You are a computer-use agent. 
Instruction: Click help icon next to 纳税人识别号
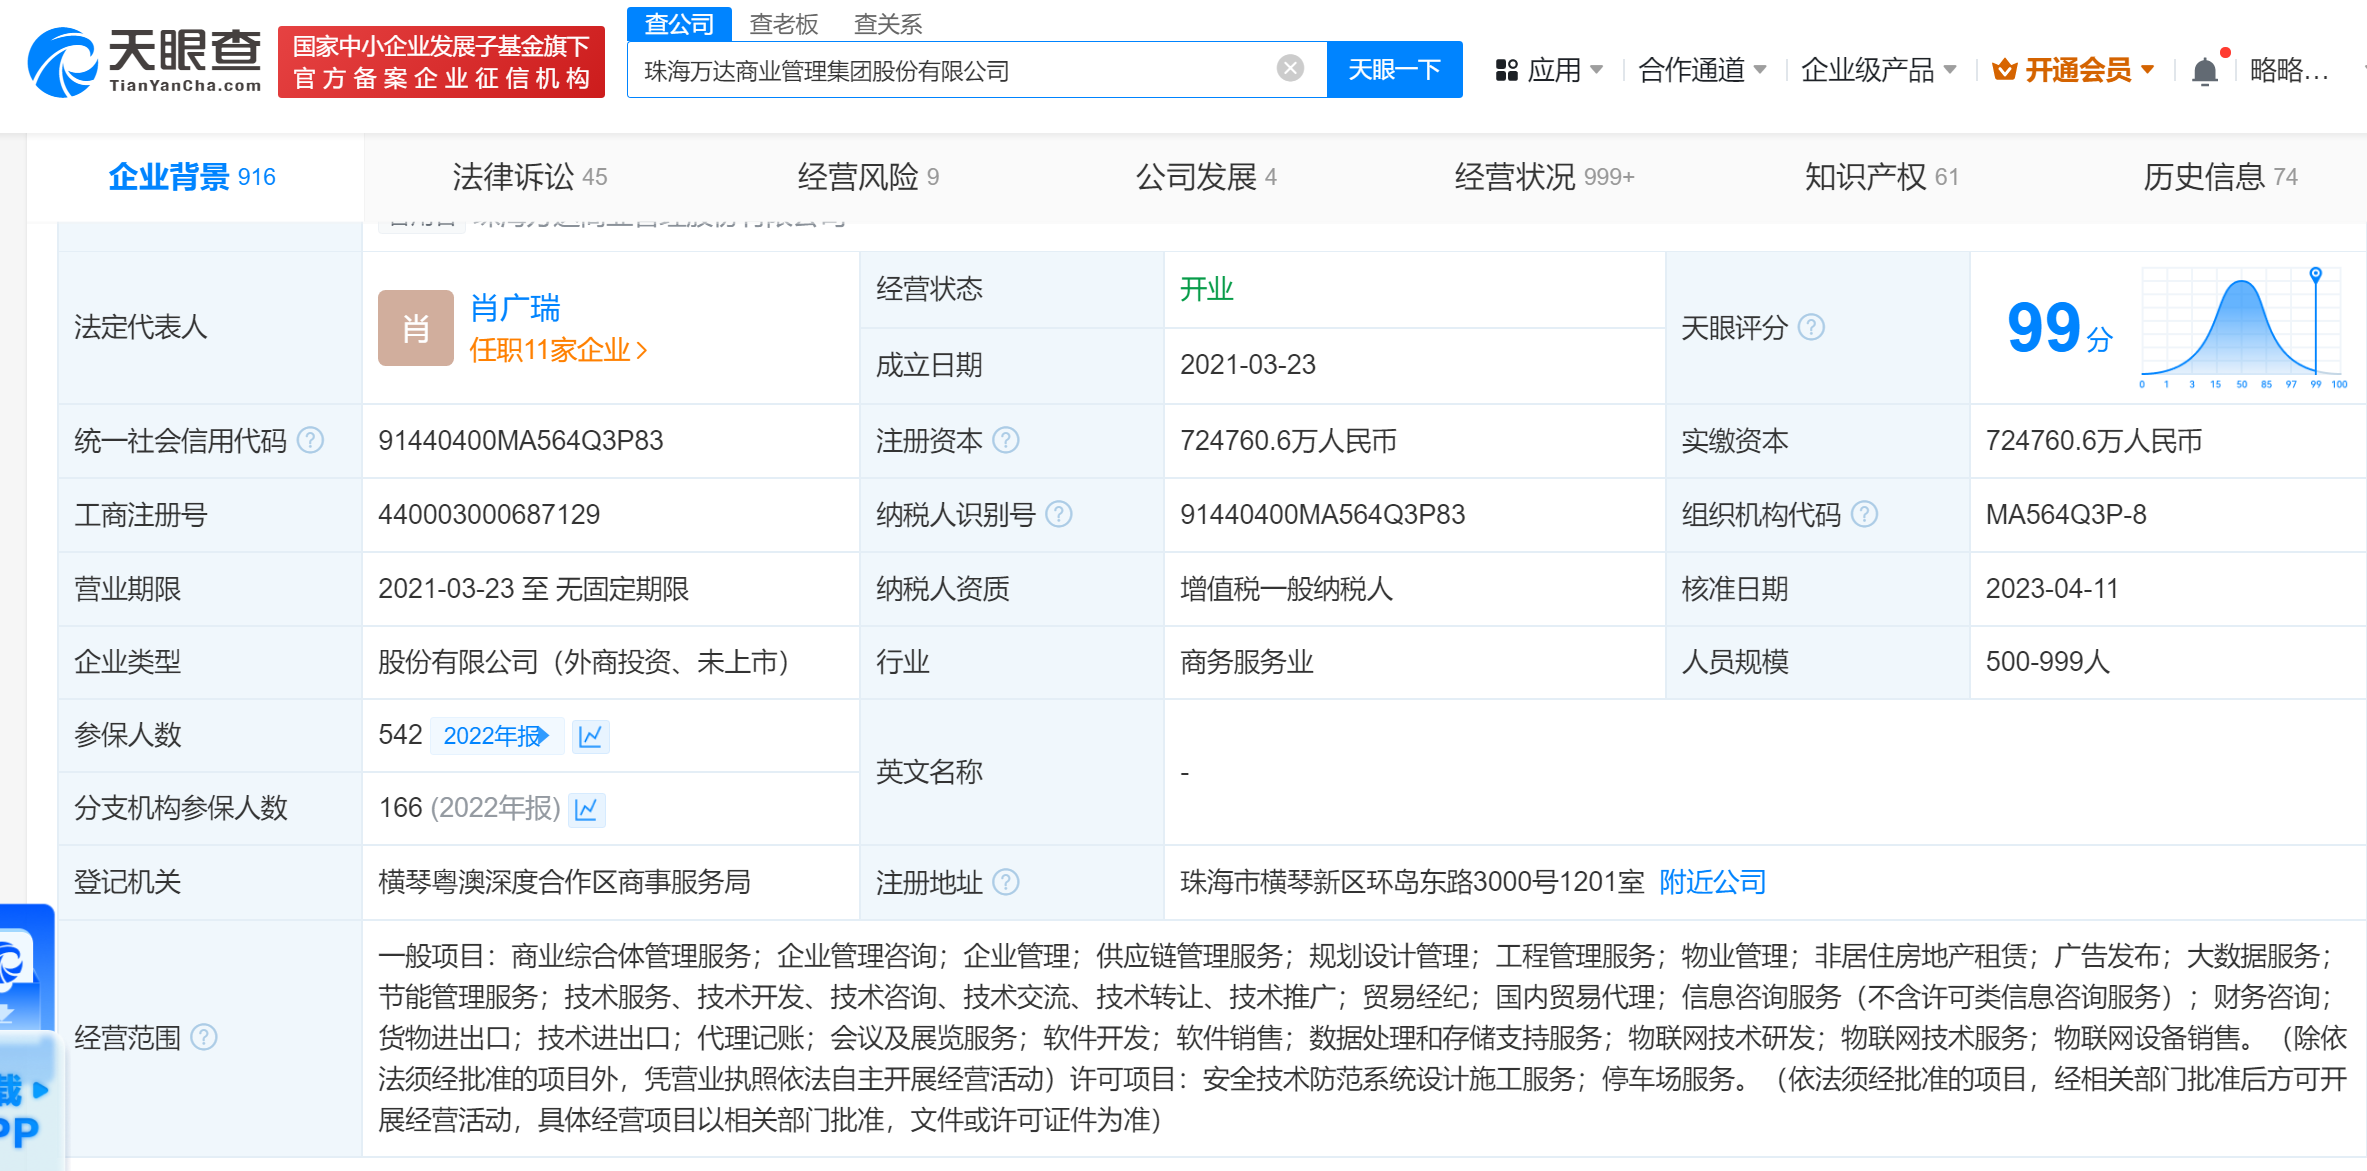pyautogui.click(x=1058, y=515)
